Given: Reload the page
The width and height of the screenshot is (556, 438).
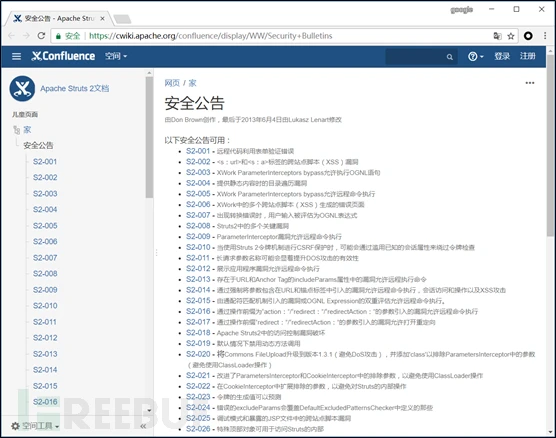Looking at the screenshot, I should pyautogui.click(x=41, y=36).
